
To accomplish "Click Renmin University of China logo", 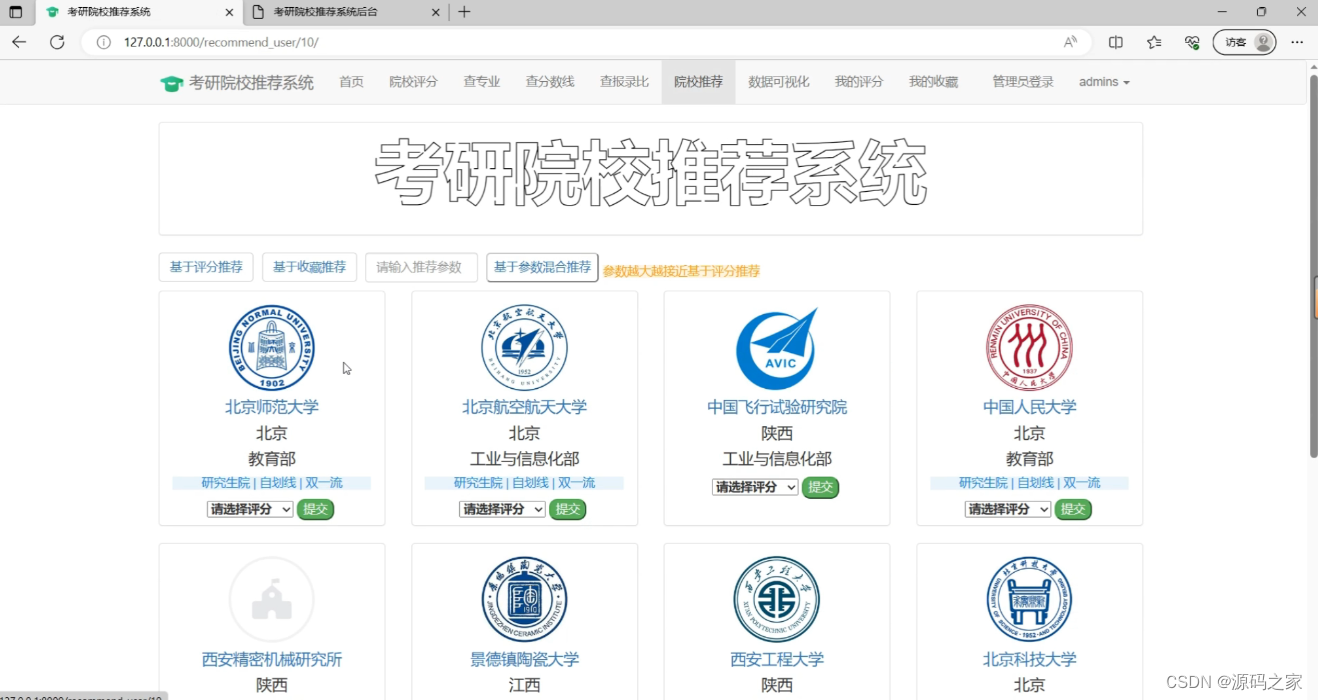I will [x=1029, y=348].
